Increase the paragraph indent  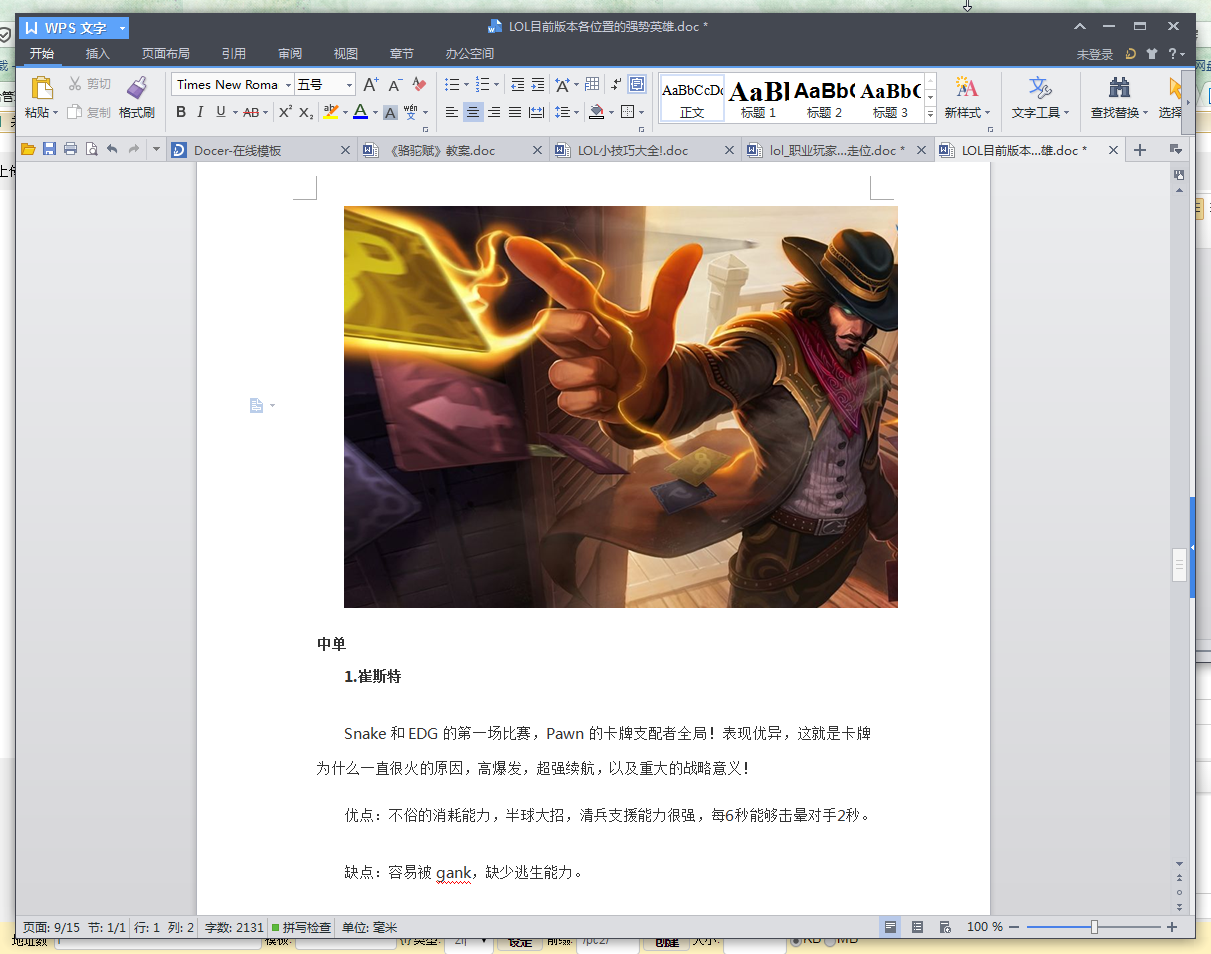(538, 85)
